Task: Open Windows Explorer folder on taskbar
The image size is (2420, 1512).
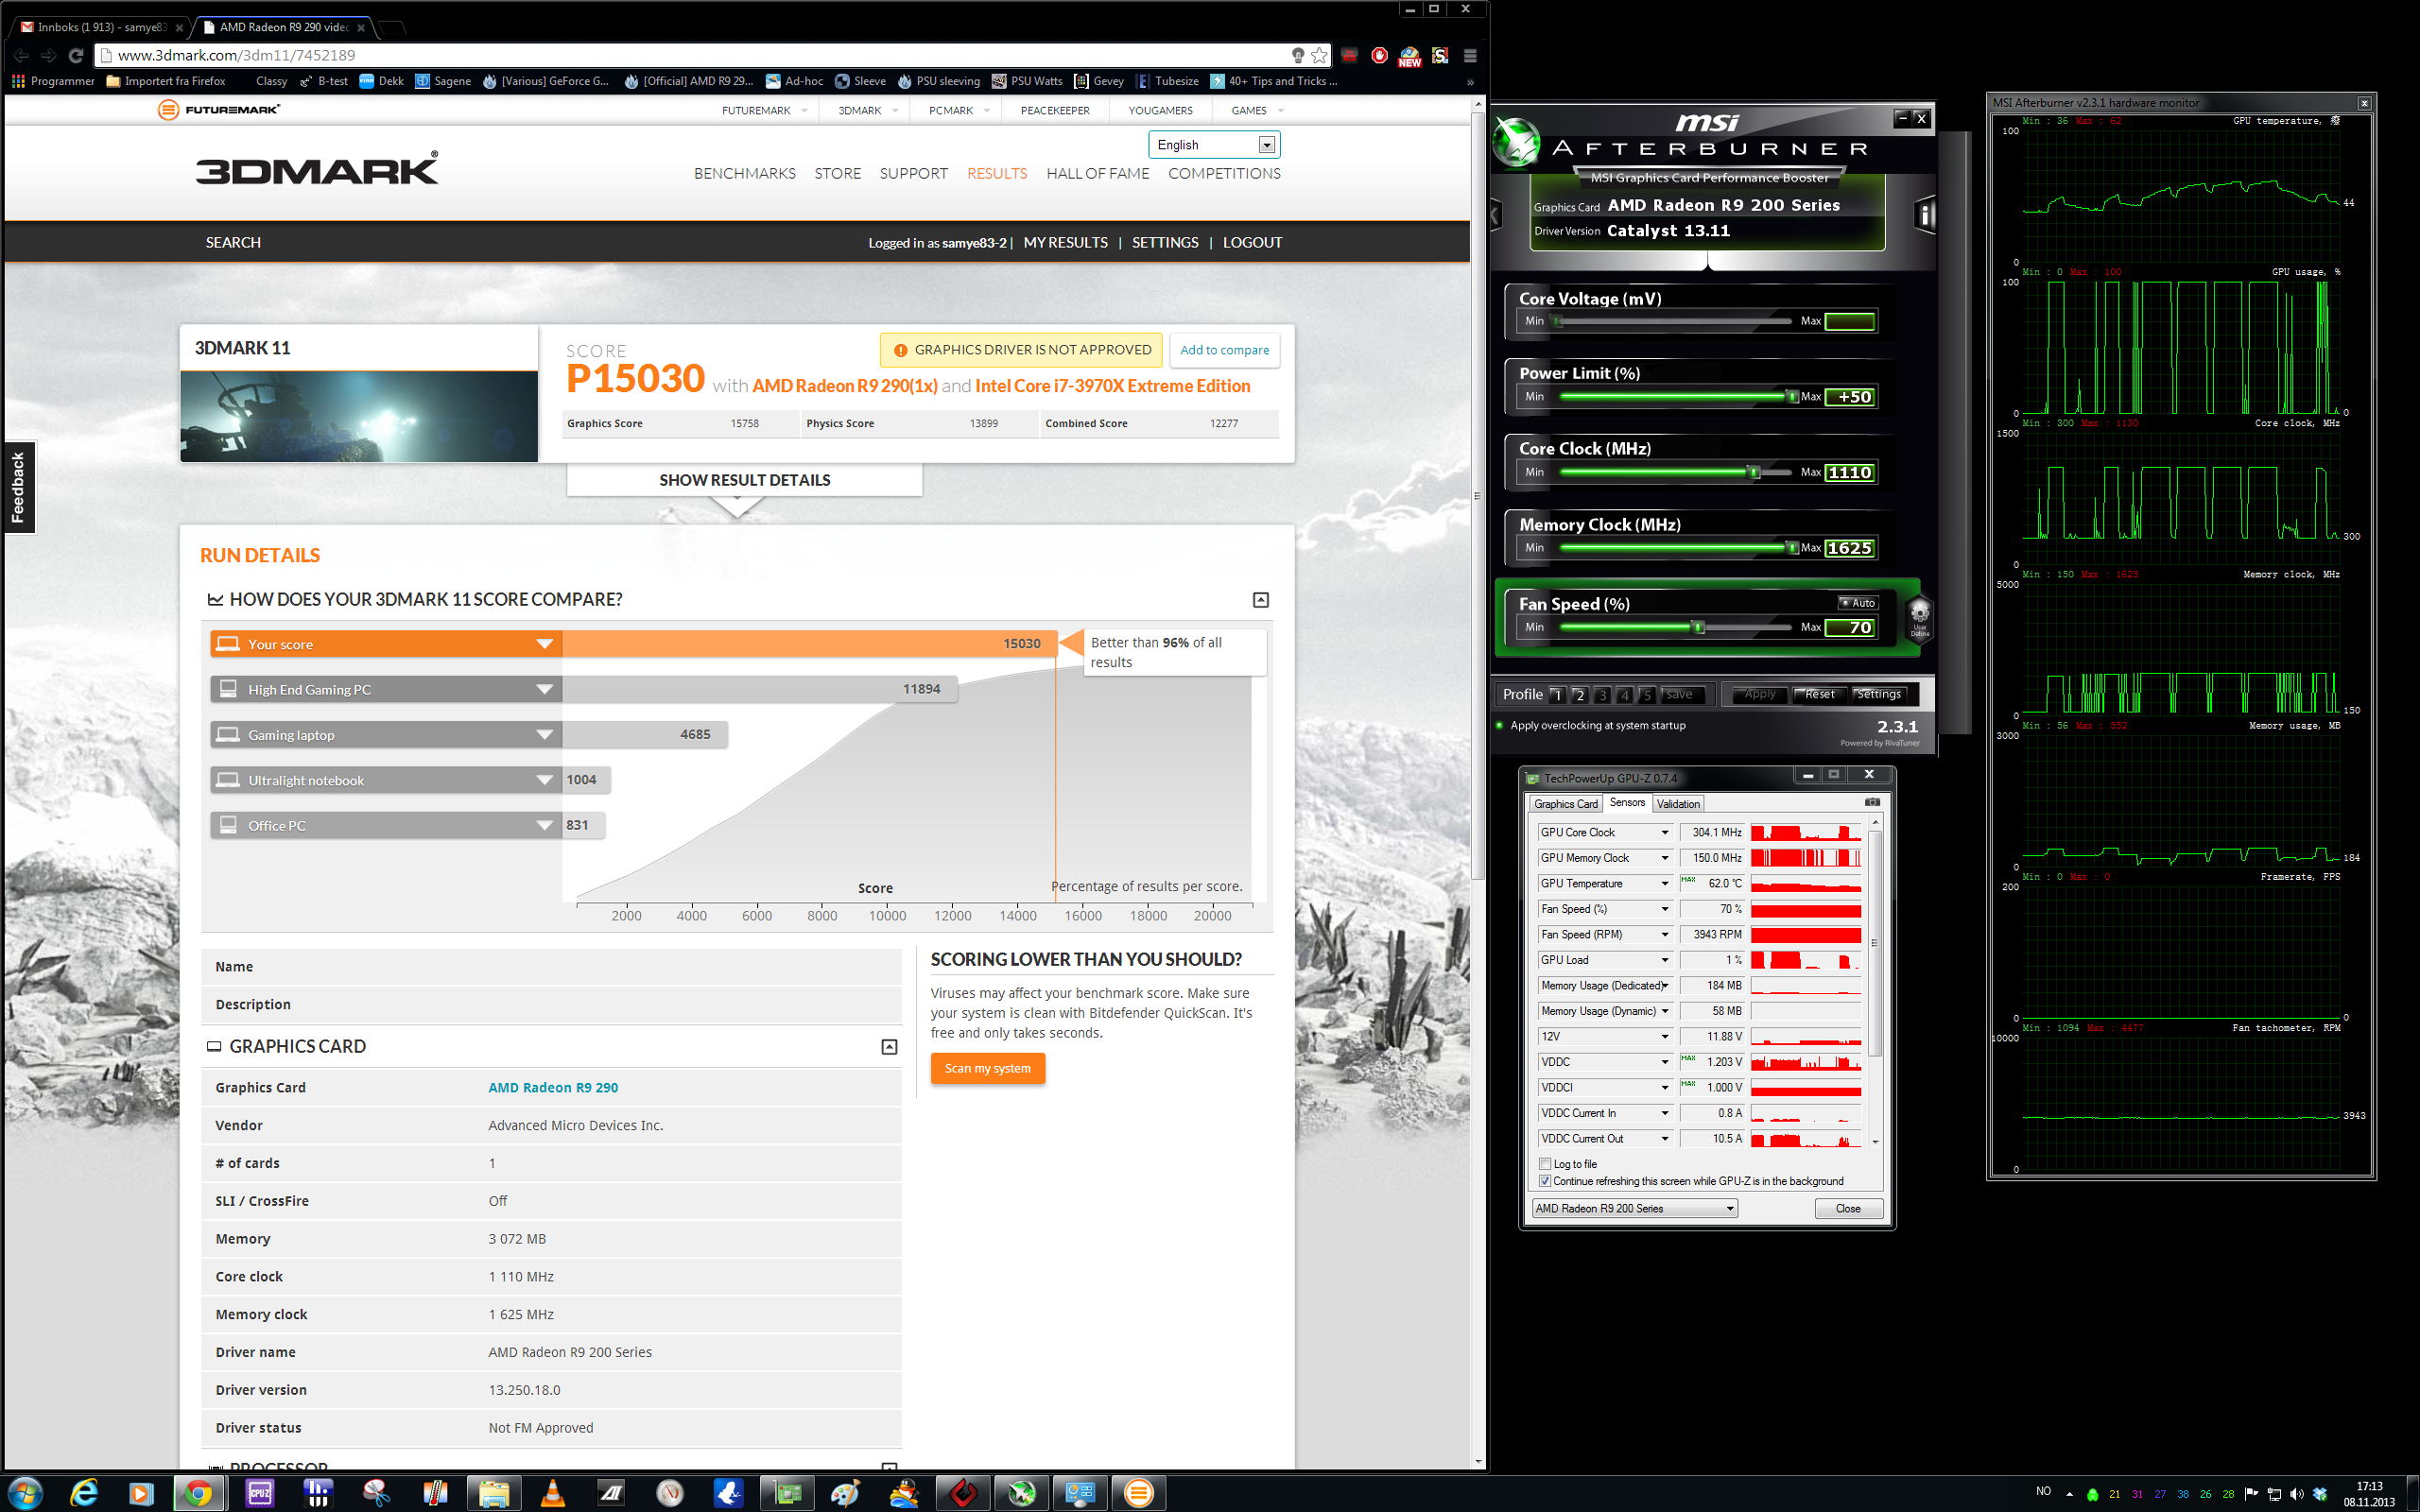Action: pos(493,1493)
